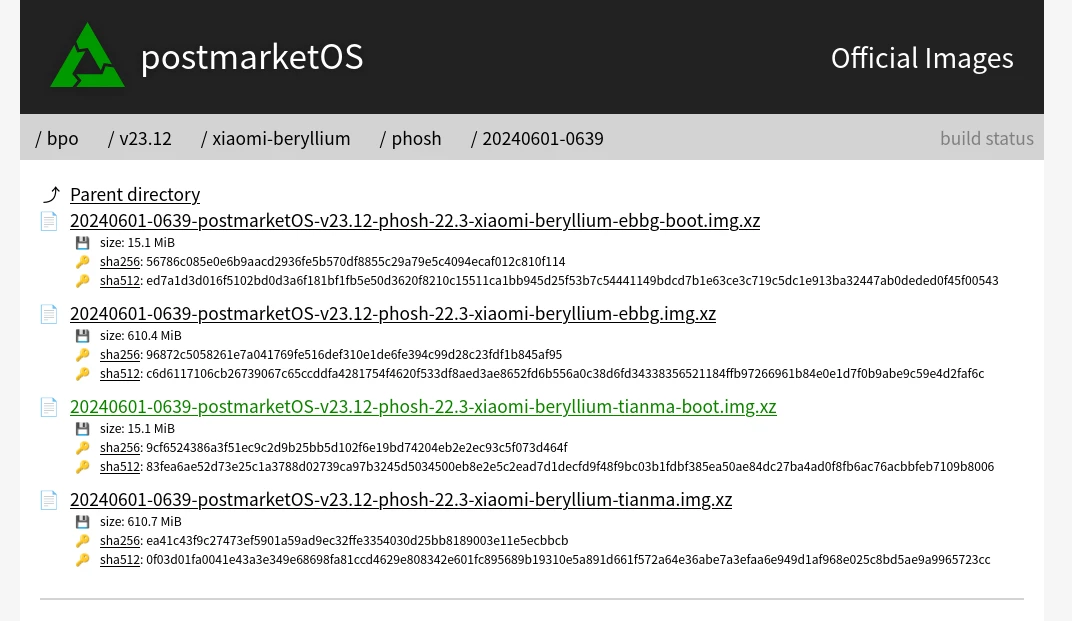Open sha256 link for ebbg.img.xz
This screenshot has height=621, width=1072.
120,355
